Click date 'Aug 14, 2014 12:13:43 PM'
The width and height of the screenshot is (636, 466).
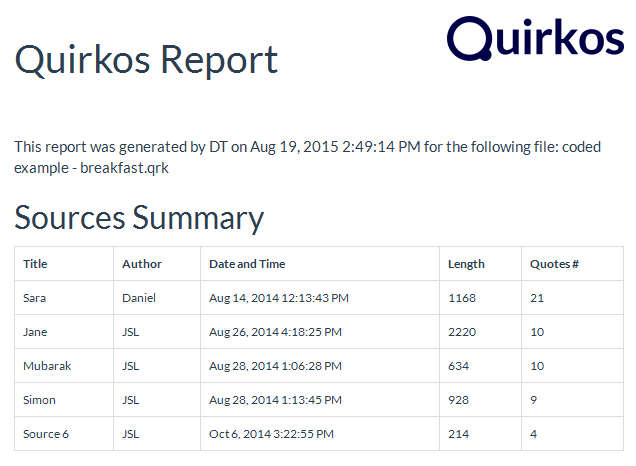click(x=279, y=298)
